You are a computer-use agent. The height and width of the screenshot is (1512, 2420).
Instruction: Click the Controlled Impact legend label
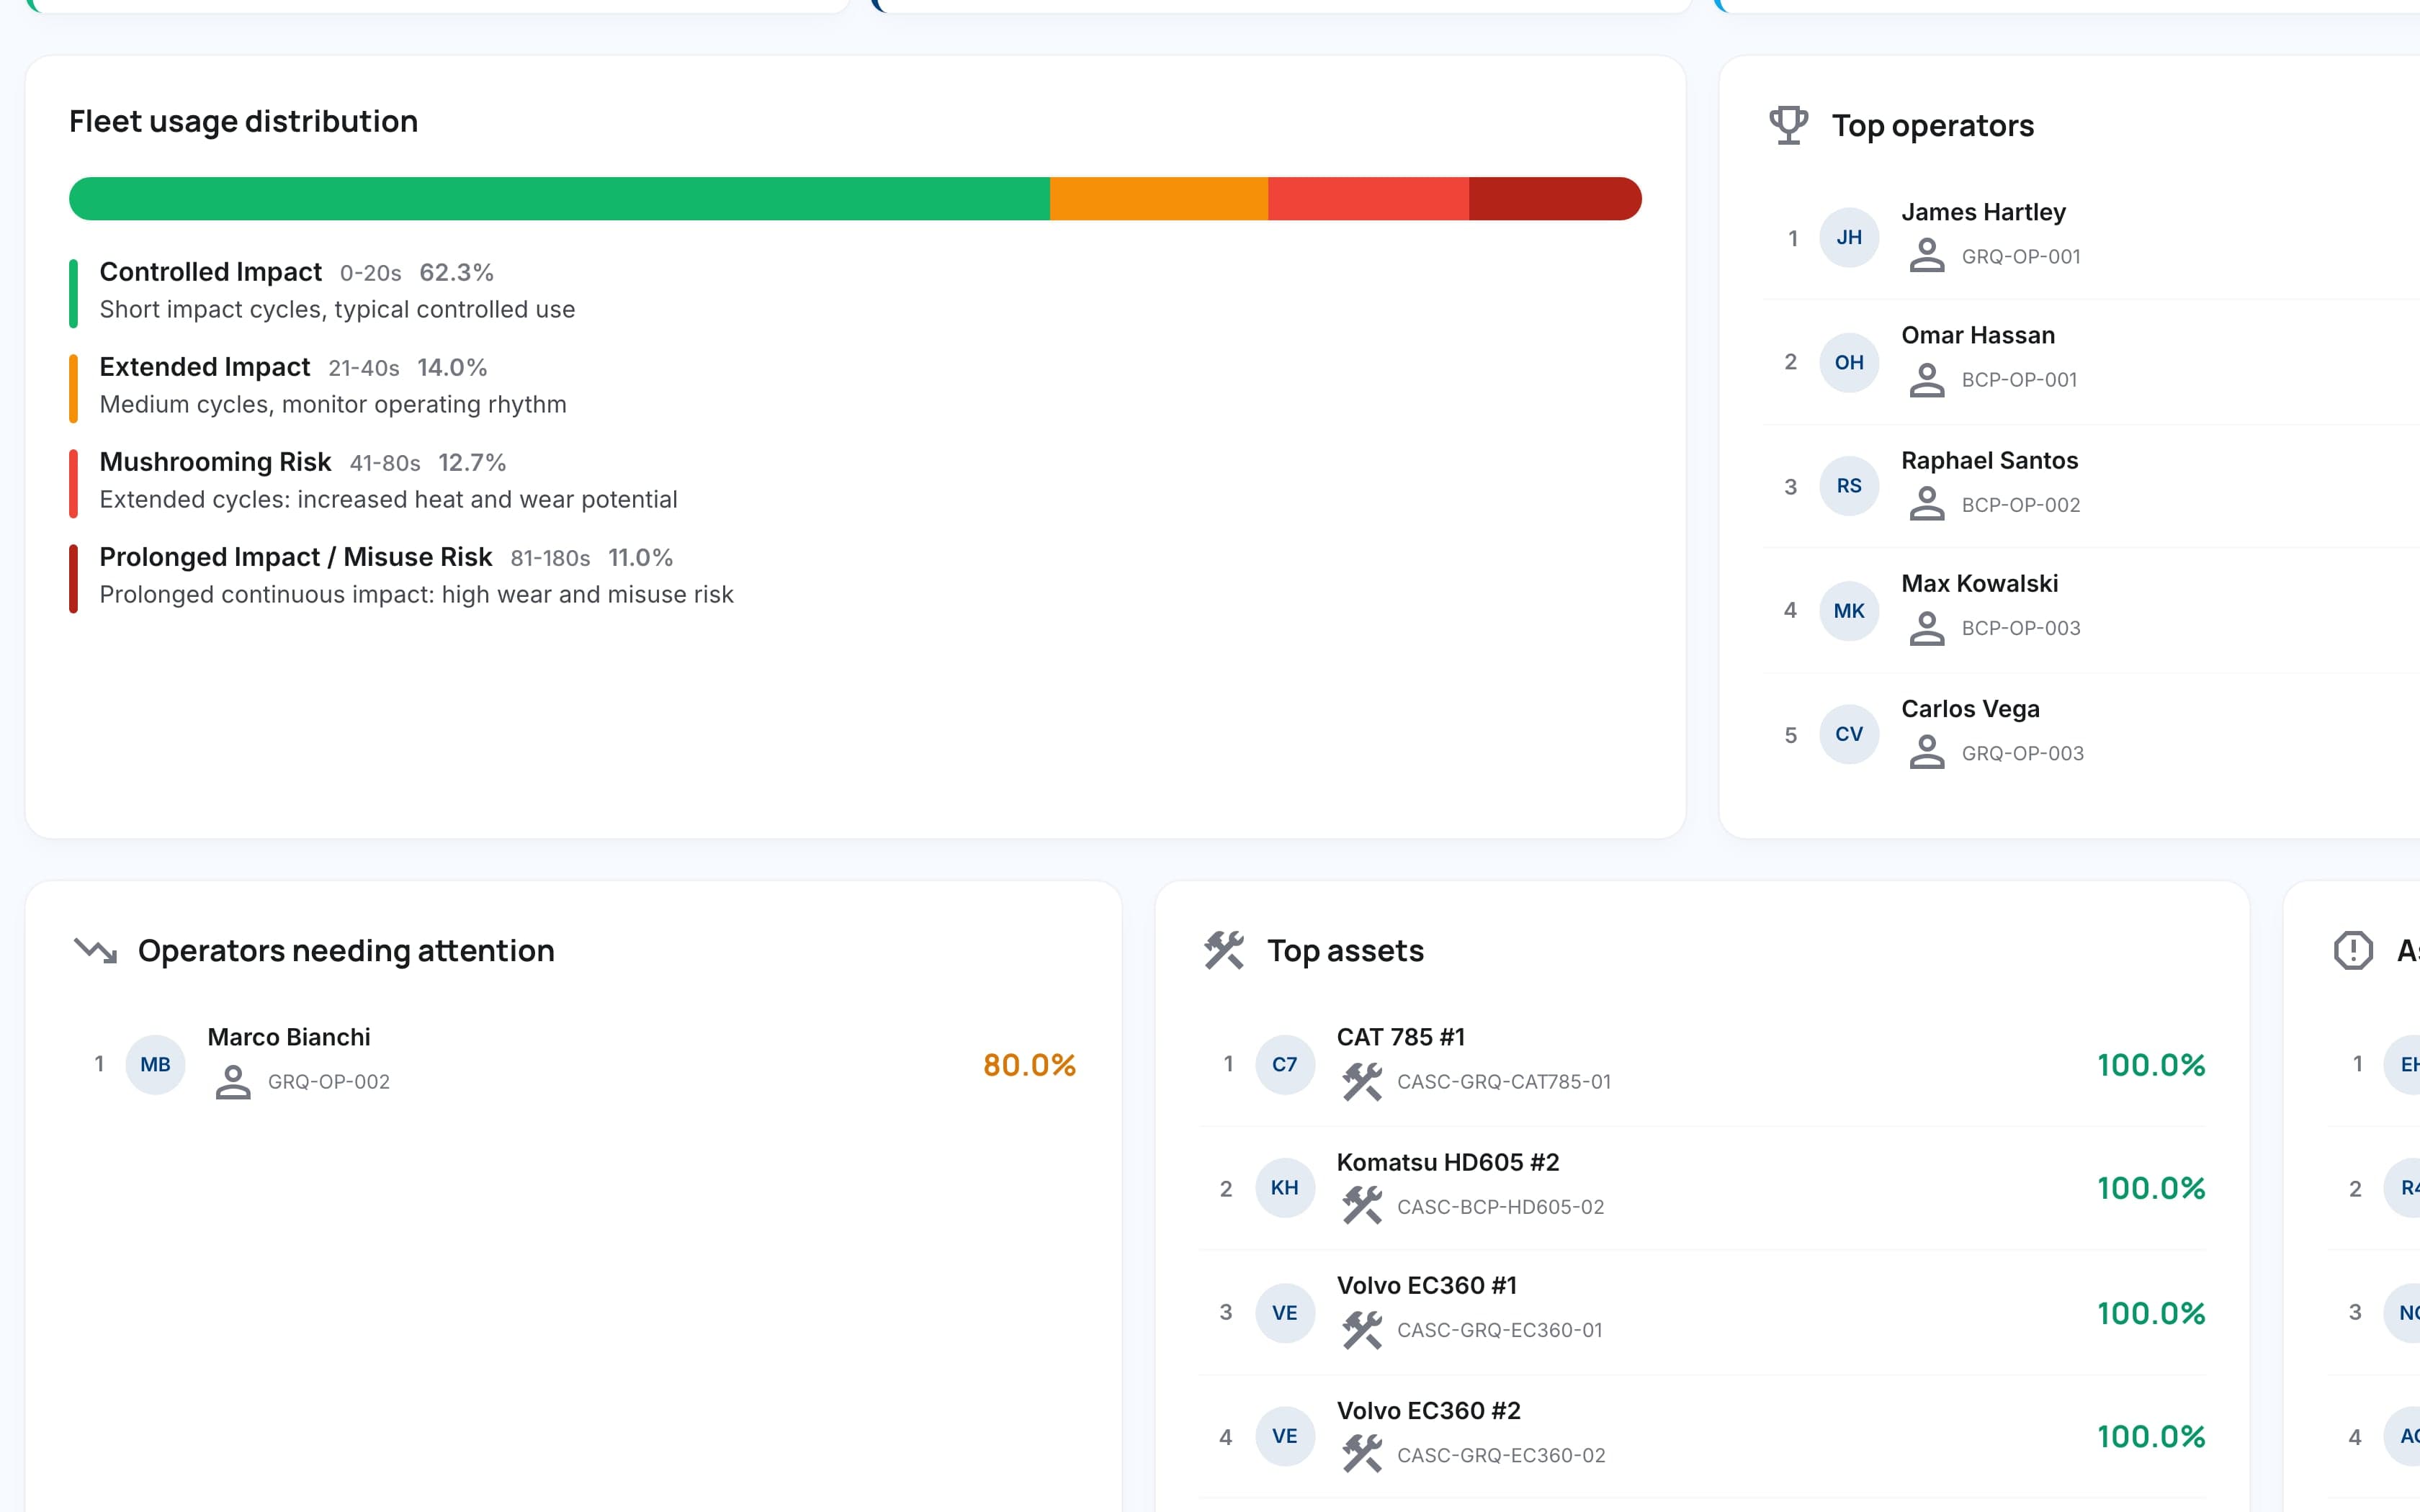coord(210,272)
